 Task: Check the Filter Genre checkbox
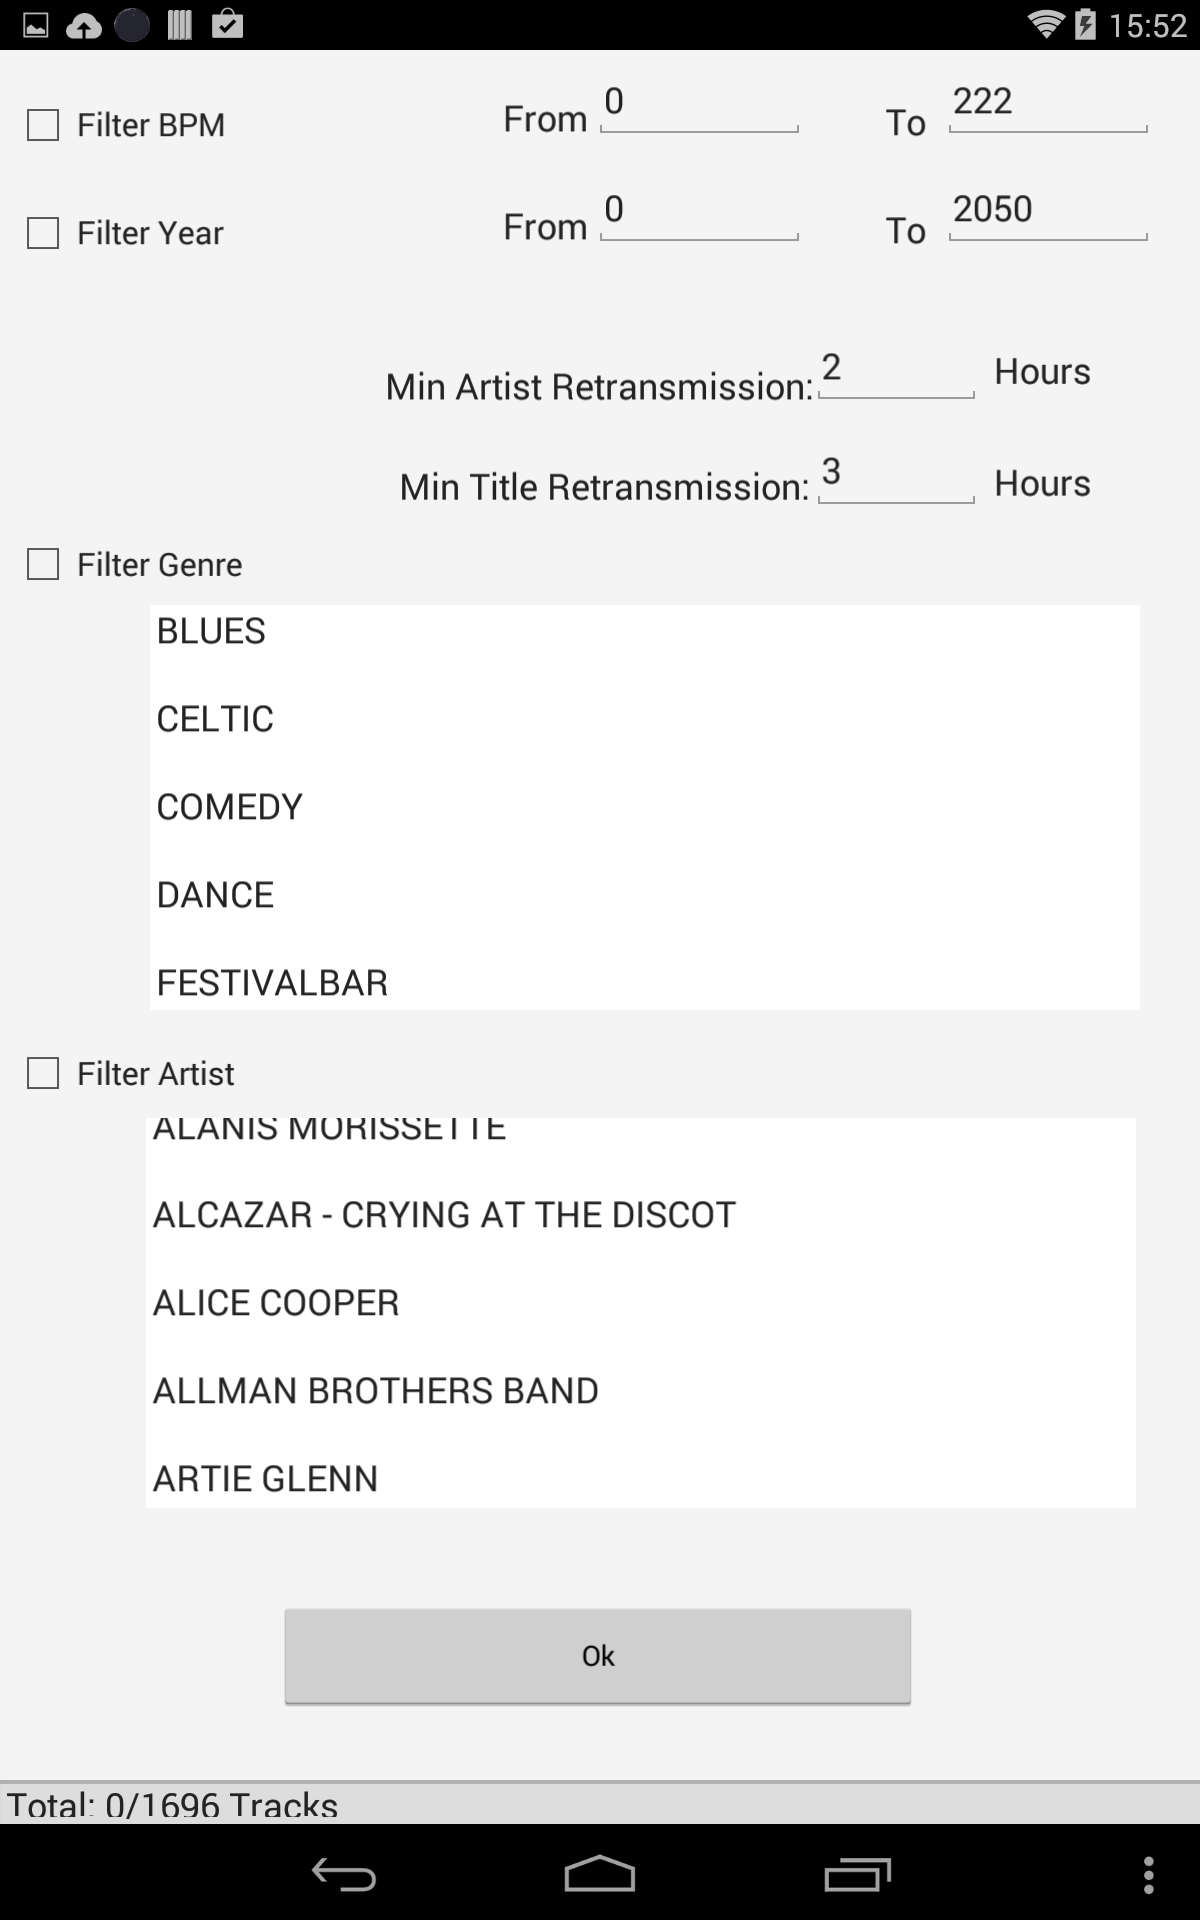point(43,564)
